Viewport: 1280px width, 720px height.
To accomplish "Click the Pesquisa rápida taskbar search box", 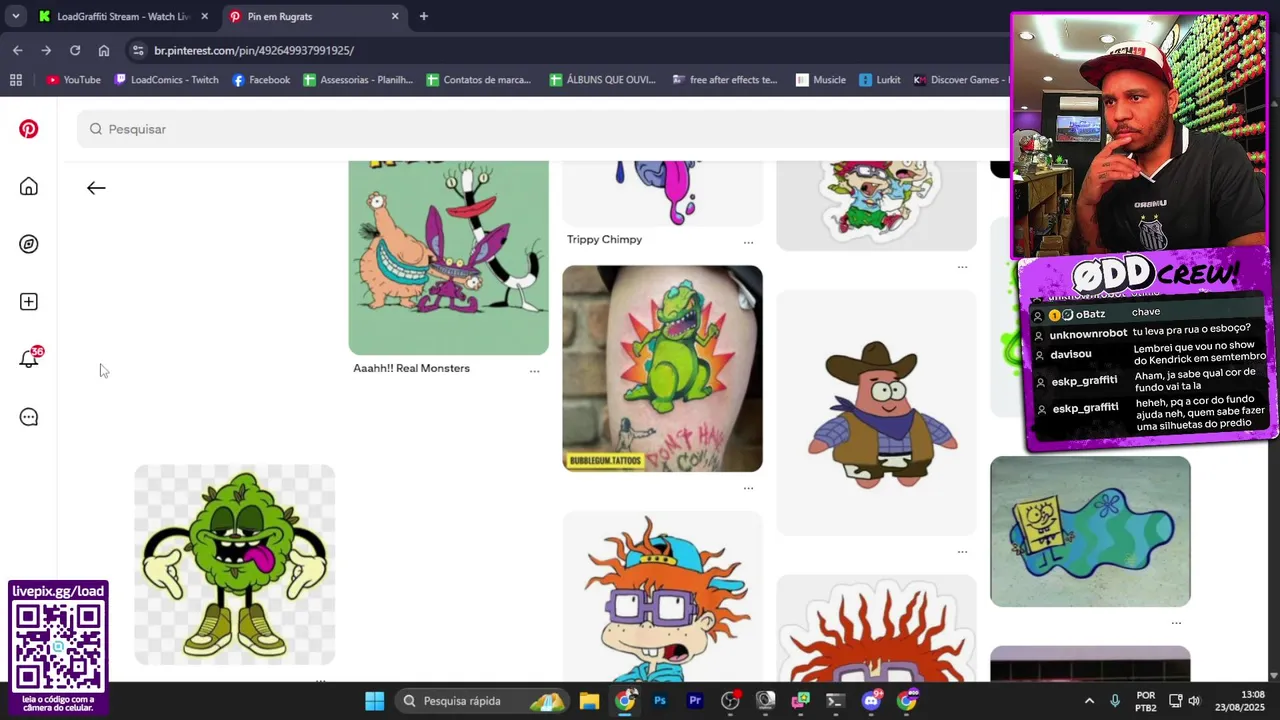I will (480, 701).
